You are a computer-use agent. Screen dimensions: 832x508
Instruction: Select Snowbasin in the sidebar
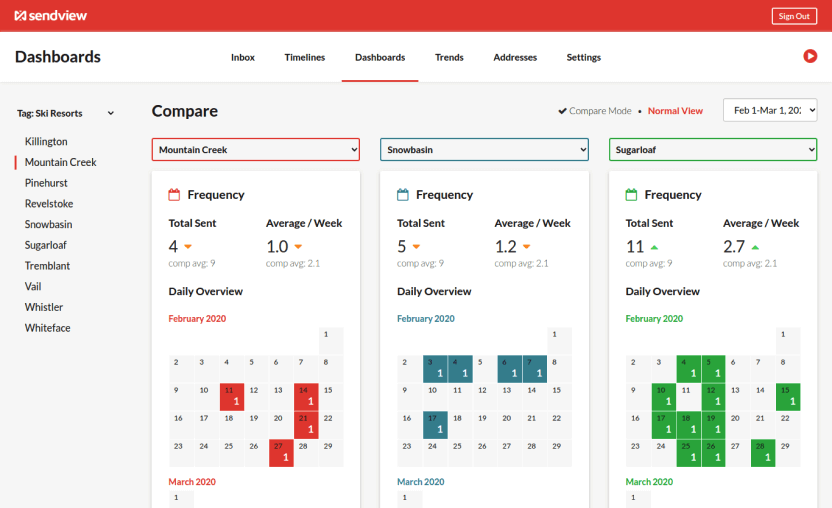pyautogui.click(x=48, y=225)
